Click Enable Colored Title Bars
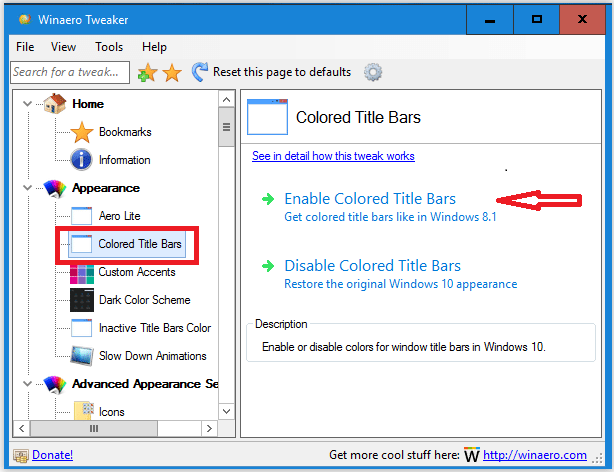614x472 pixels. (370, 199)
